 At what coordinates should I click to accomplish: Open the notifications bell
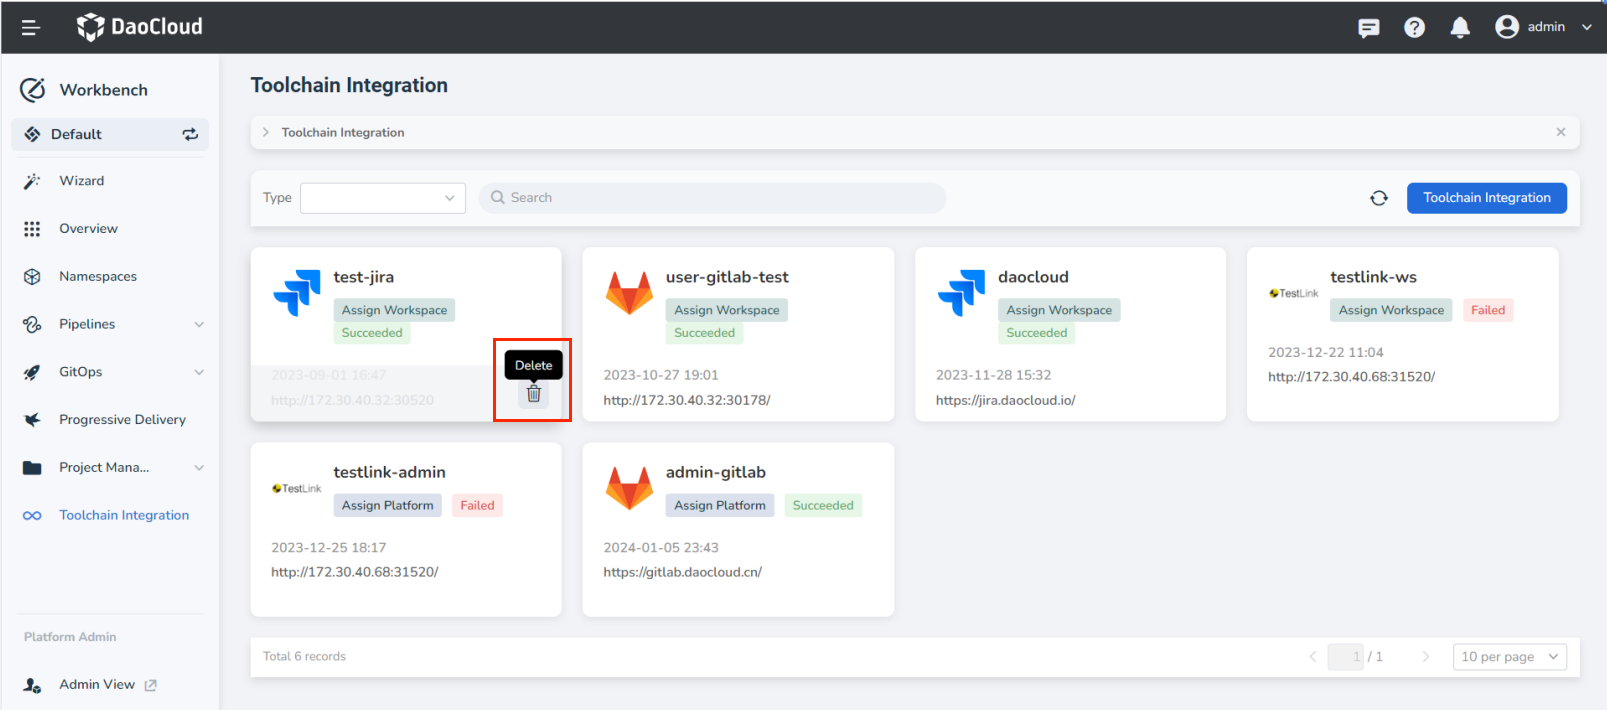(1460, 28)
